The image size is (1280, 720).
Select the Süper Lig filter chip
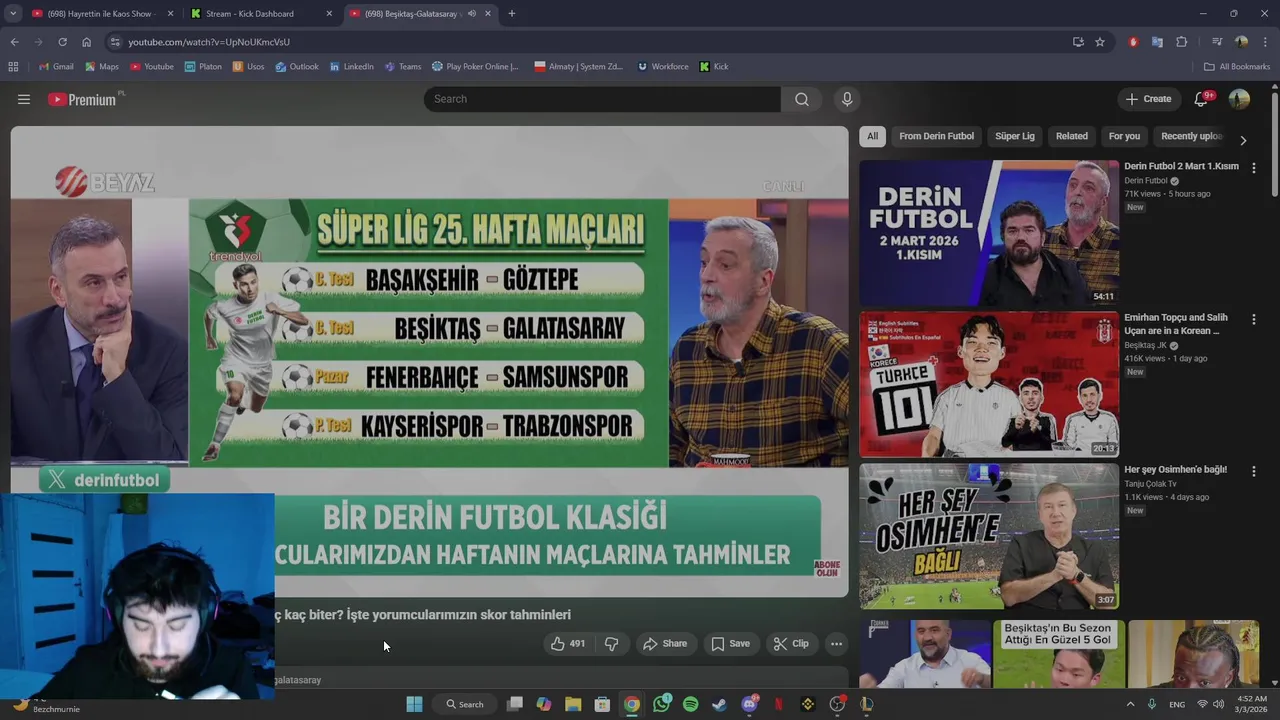point(1015,136)
